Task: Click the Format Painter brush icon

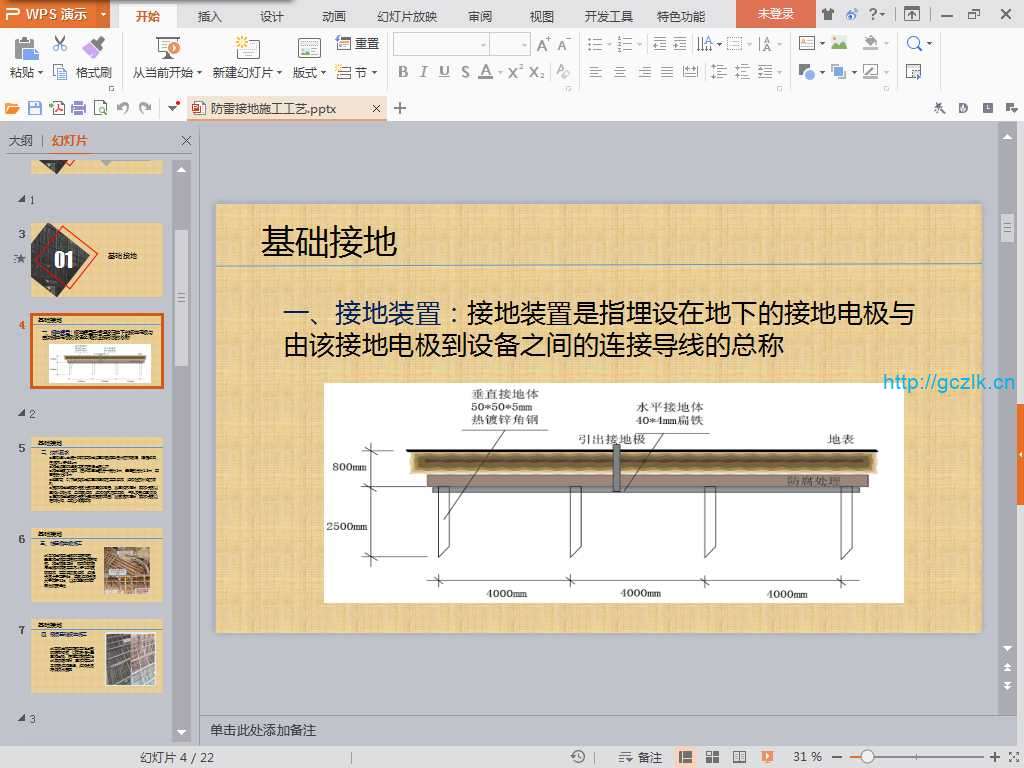Action: [93, 46]
